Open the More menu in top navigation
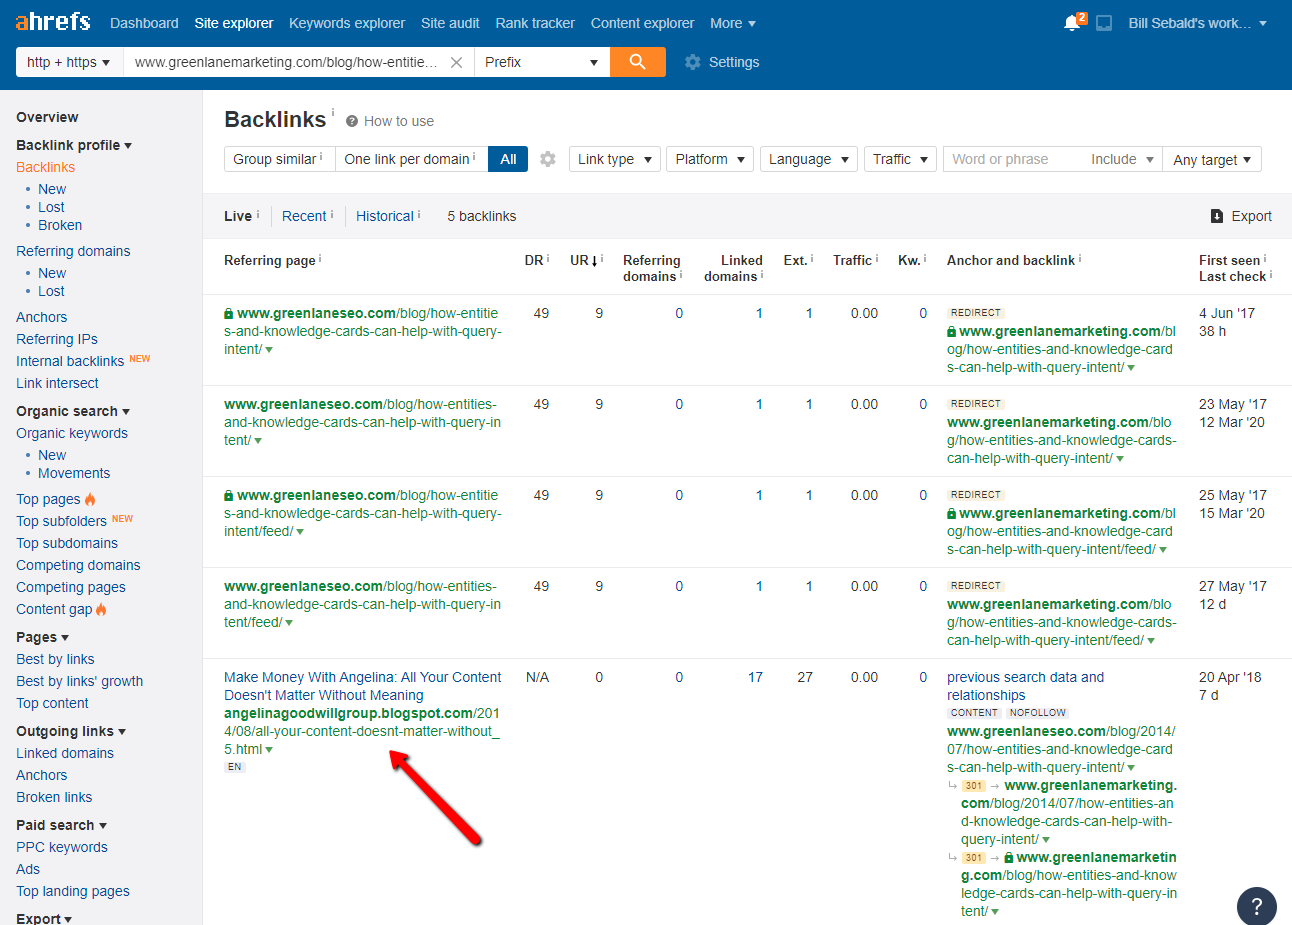The width and height of the screenshot is (1292, 925). click(x=733, y=23)
